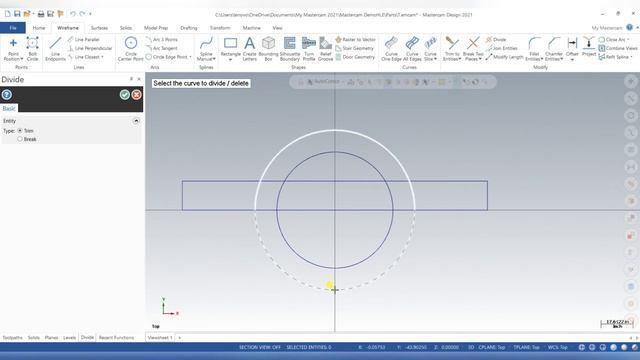Collapse the Entity section
640x360 pixels.
pyautogui.click(x=136, y=121)
